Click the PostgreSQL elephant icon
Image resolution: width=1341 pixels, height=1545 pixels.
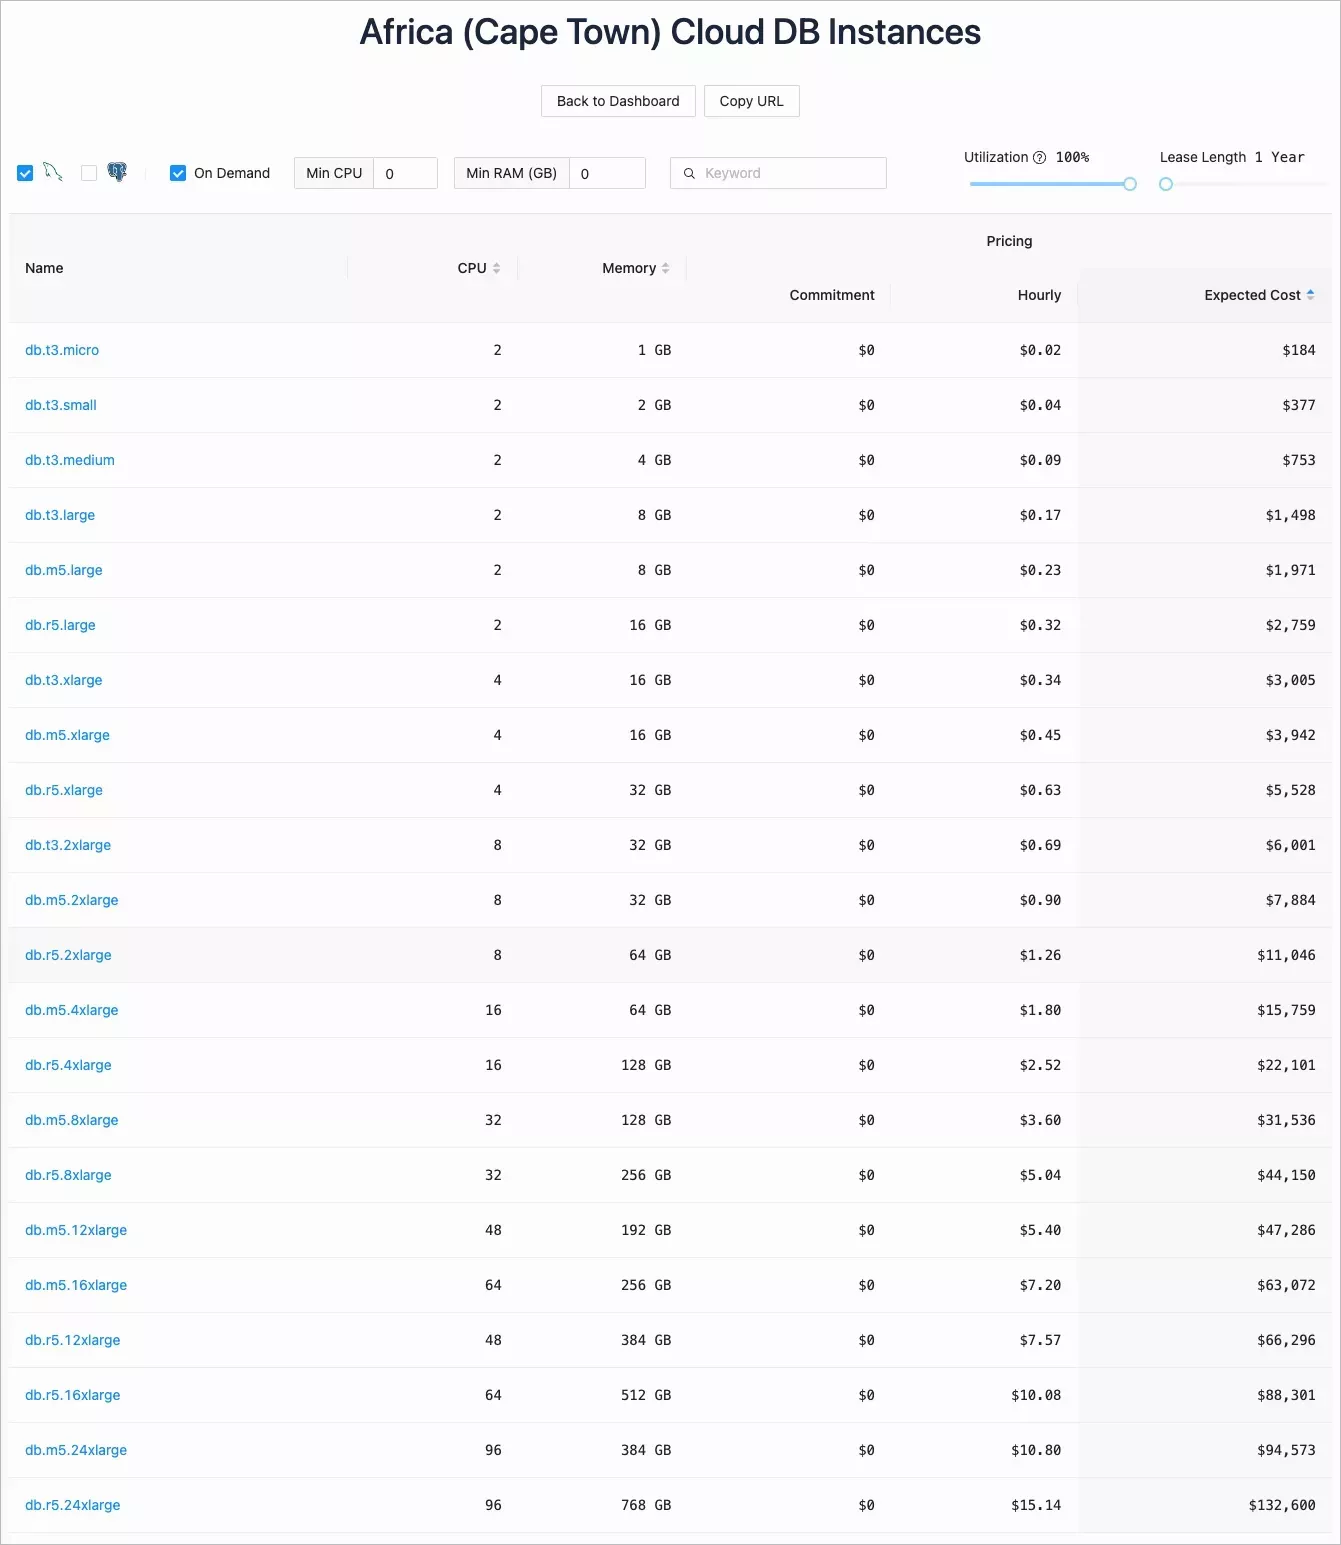(x=117, y=173)
